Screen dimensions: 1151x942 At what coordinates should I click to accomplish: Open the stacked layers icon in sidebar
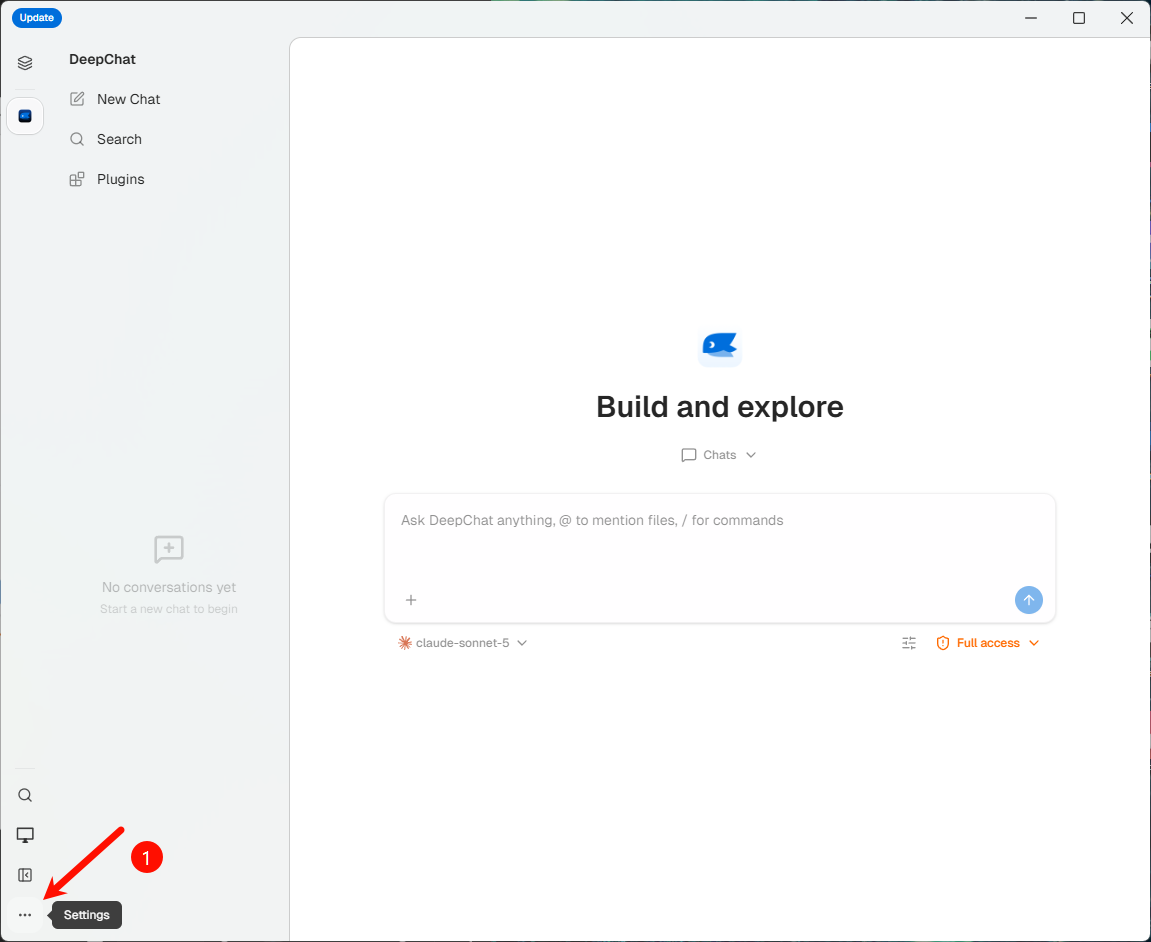point(25,63)
